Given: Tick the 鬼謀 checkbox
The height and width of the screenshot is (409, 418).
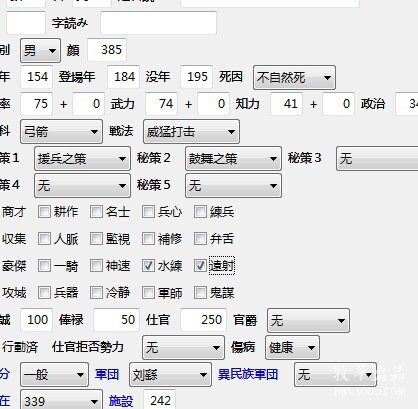Looking at the screenshot, I should coord(200,293).
